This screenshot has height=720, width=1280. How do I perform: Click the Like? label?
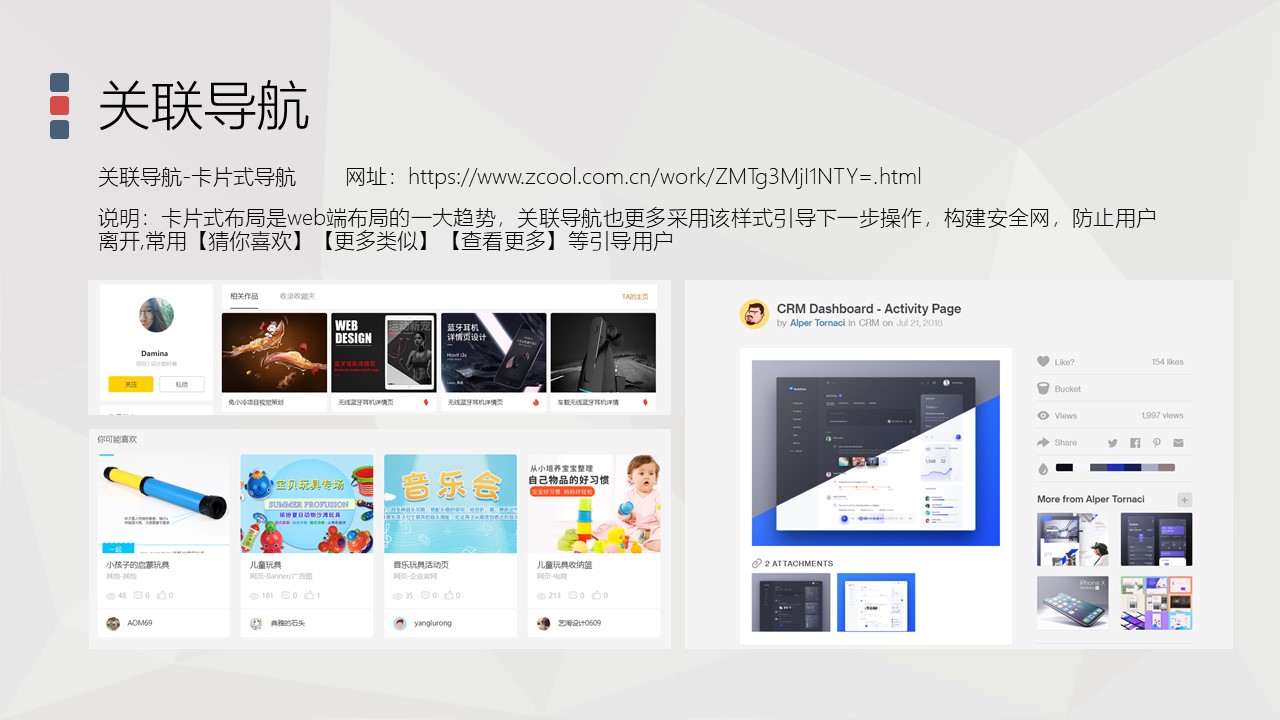[1065, 362]
